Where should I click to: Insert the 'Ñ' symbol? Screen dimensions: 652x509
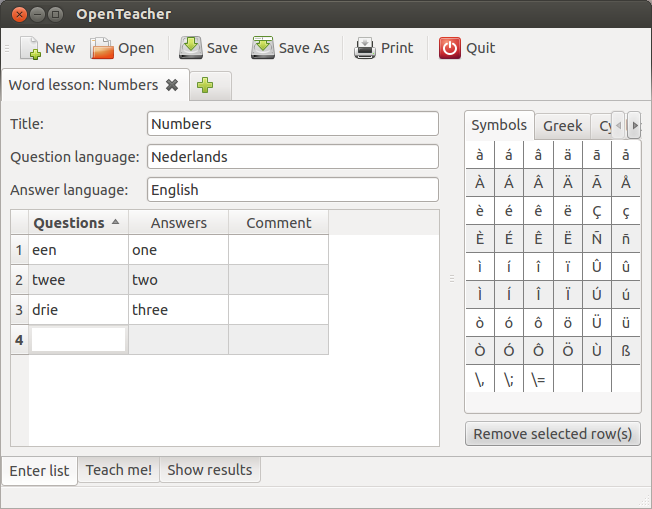tap(597, 239)
